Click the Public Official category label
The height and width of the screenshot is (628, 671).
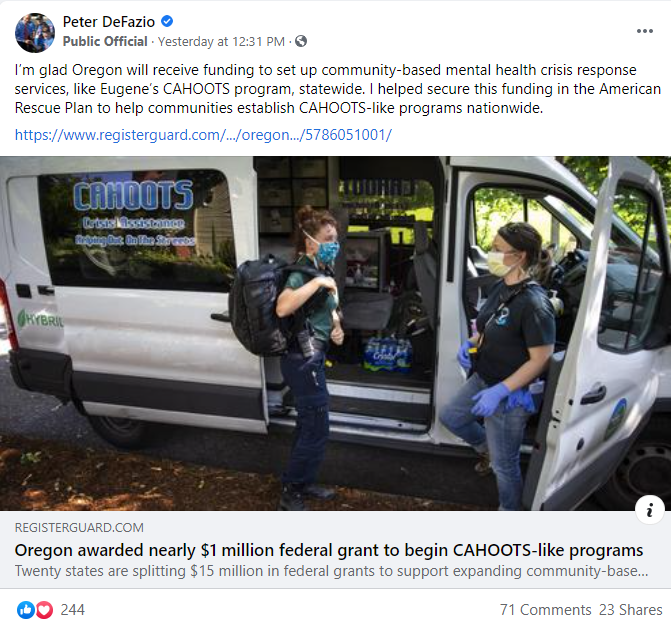105,41
